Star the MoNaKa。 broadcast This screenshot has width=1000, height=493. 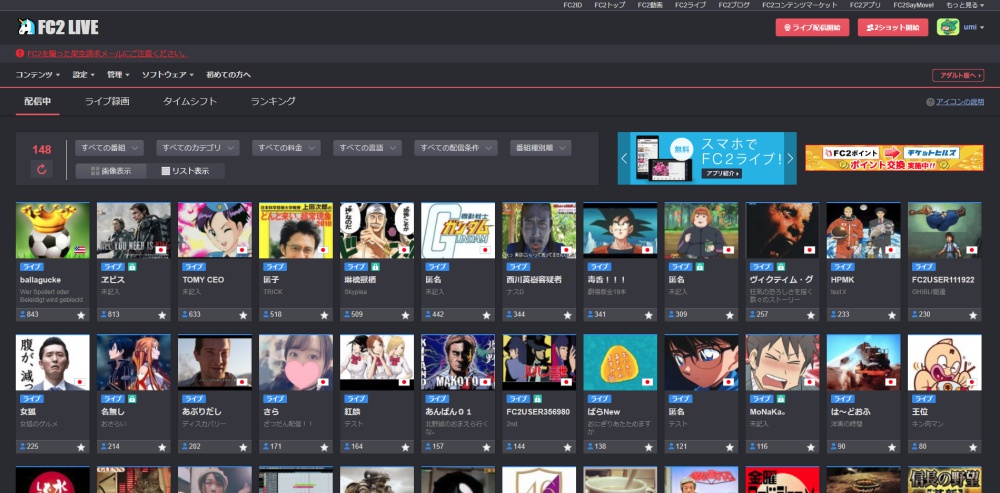point(811,447)
